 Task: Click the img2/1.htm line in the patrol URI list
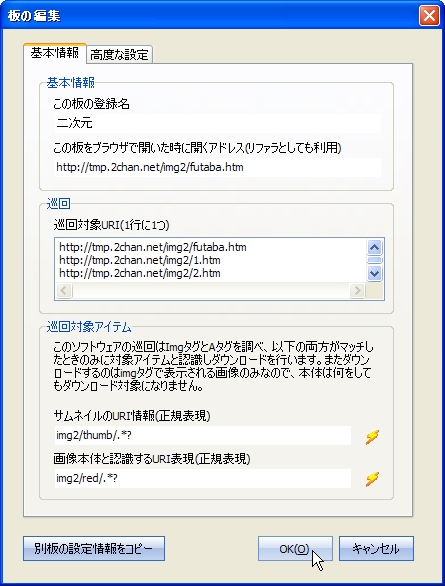(140, 260)
